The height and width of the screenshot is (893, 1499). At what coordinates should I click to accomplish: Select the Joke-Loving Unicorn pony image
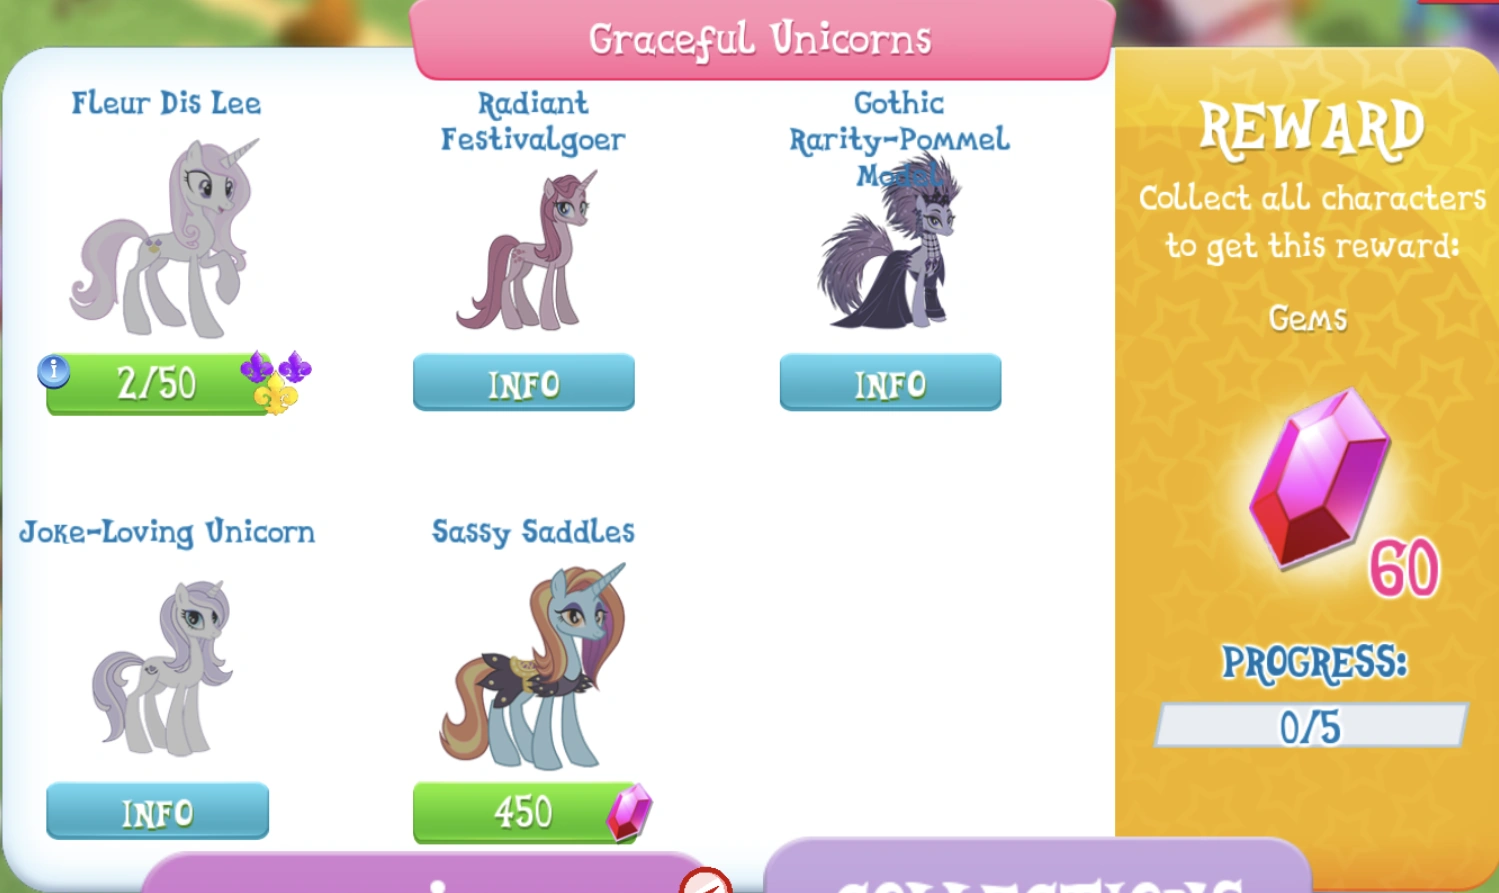pyautogui.click(x=163, y=667)
